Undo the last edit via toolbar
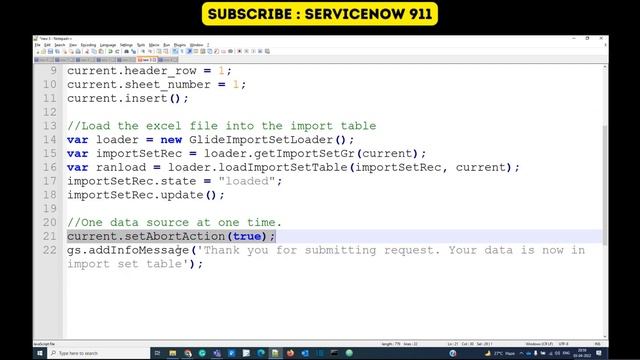This screenshot has width=640, height=360. coord(110,51)
